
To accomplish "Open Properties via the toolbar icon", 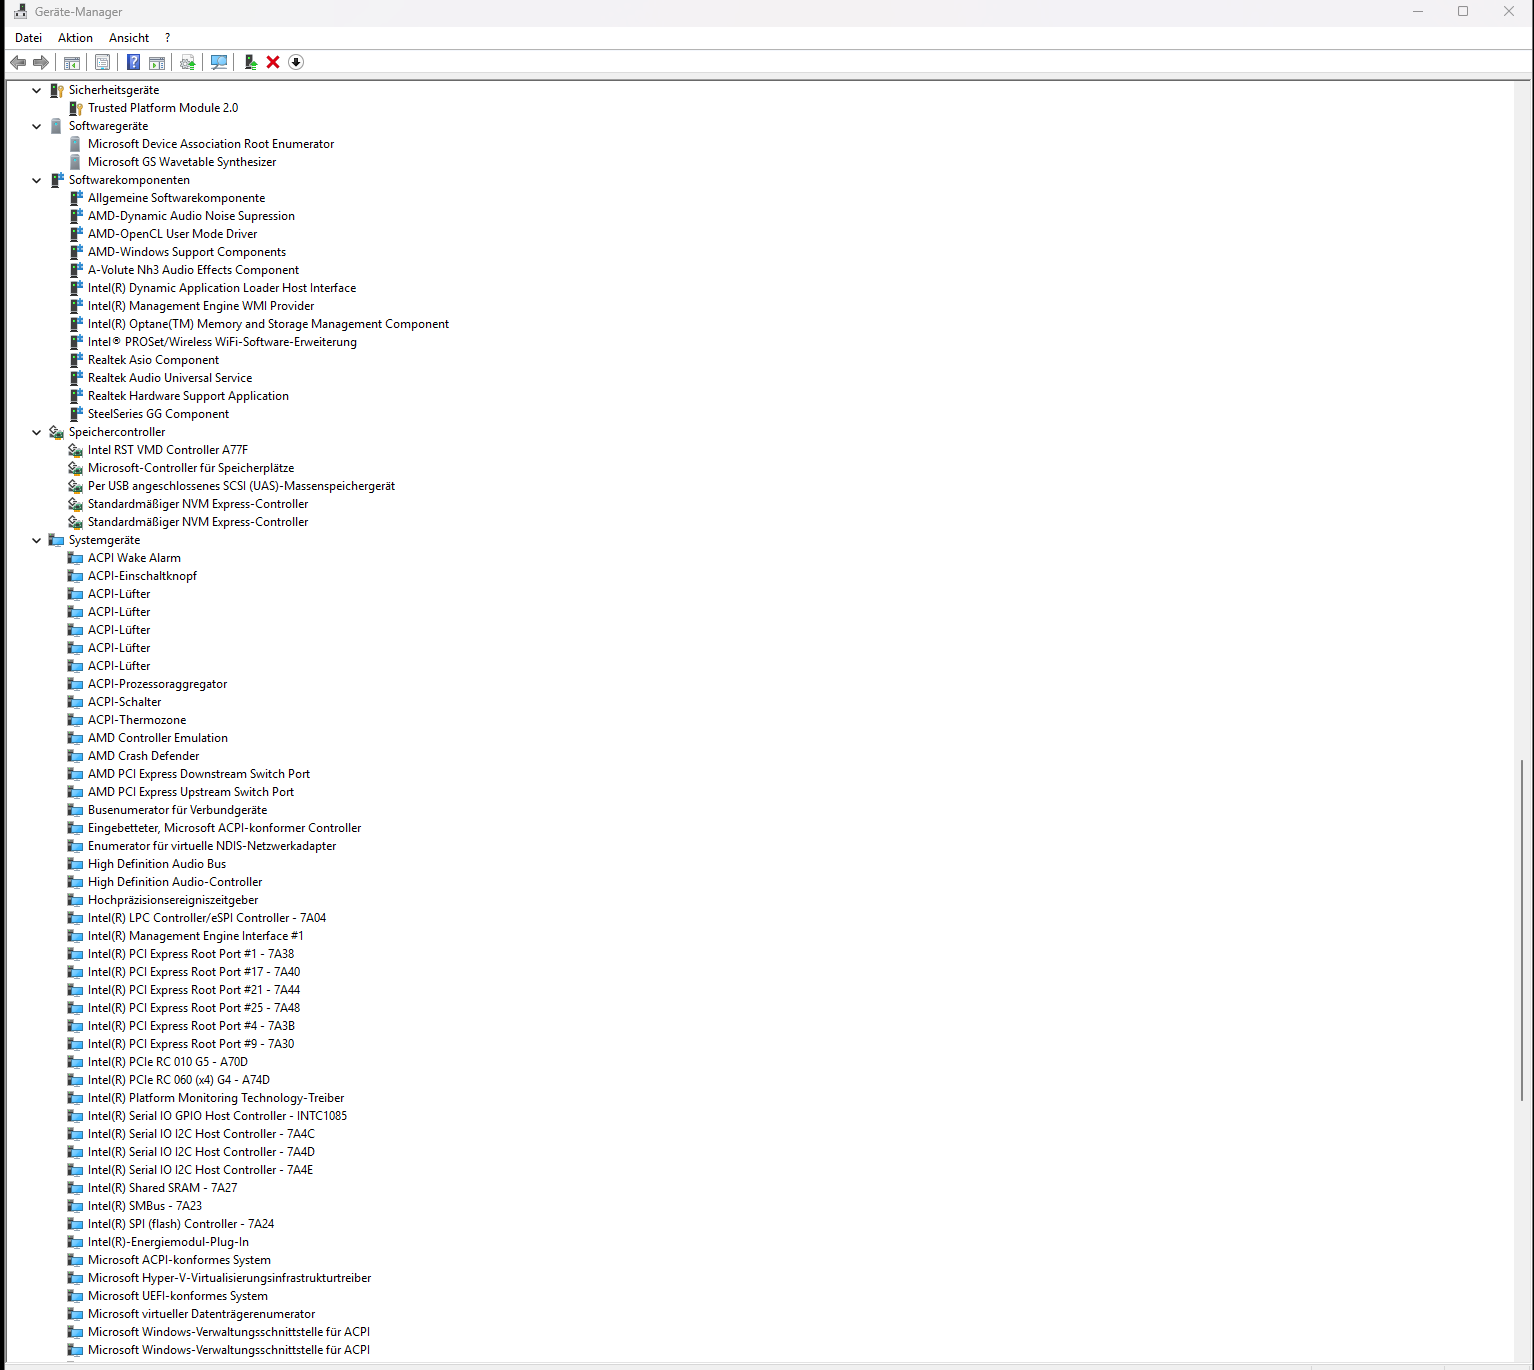I will coord(102,62).
